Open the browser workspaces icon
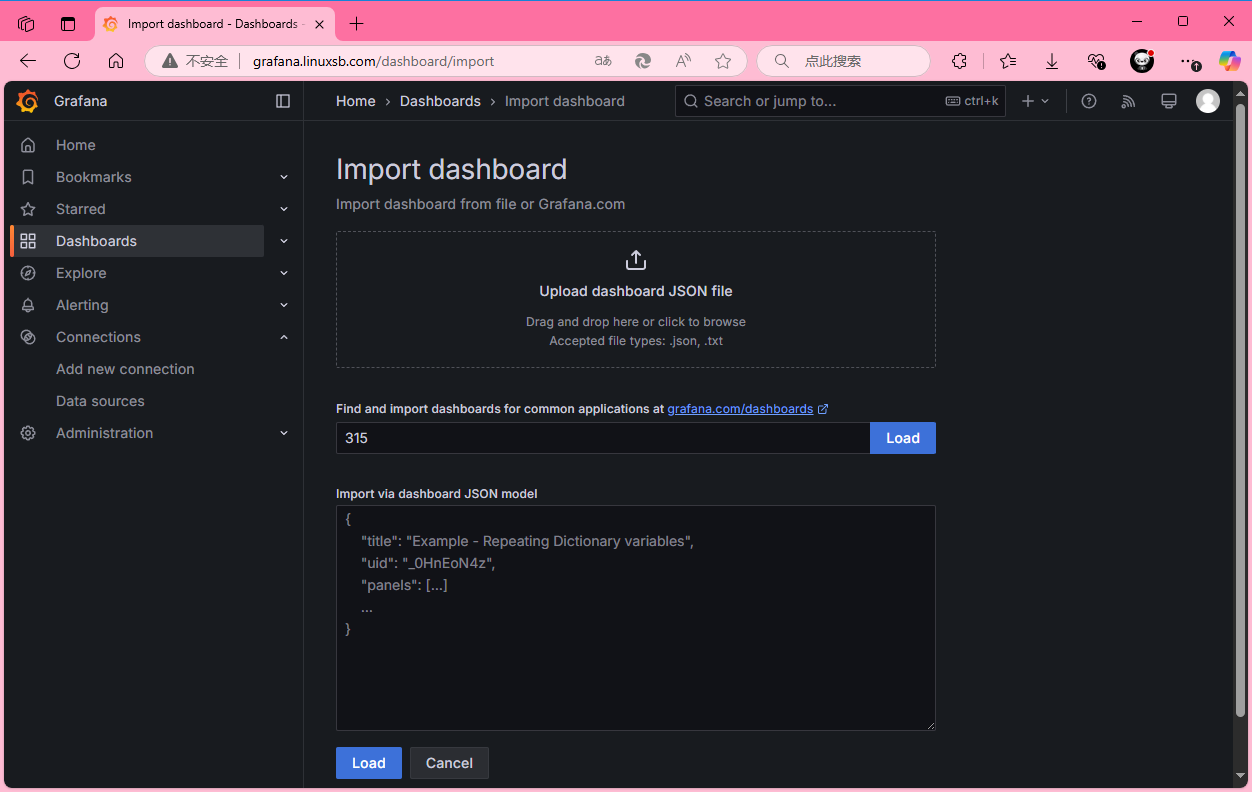This screenshot has width=1252, height=792. point(26,23)
